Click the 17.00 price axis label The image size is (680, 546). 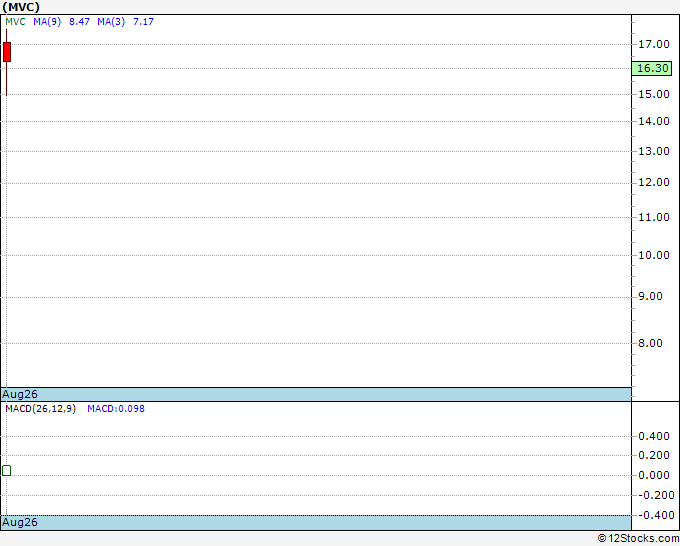point(654,44)
